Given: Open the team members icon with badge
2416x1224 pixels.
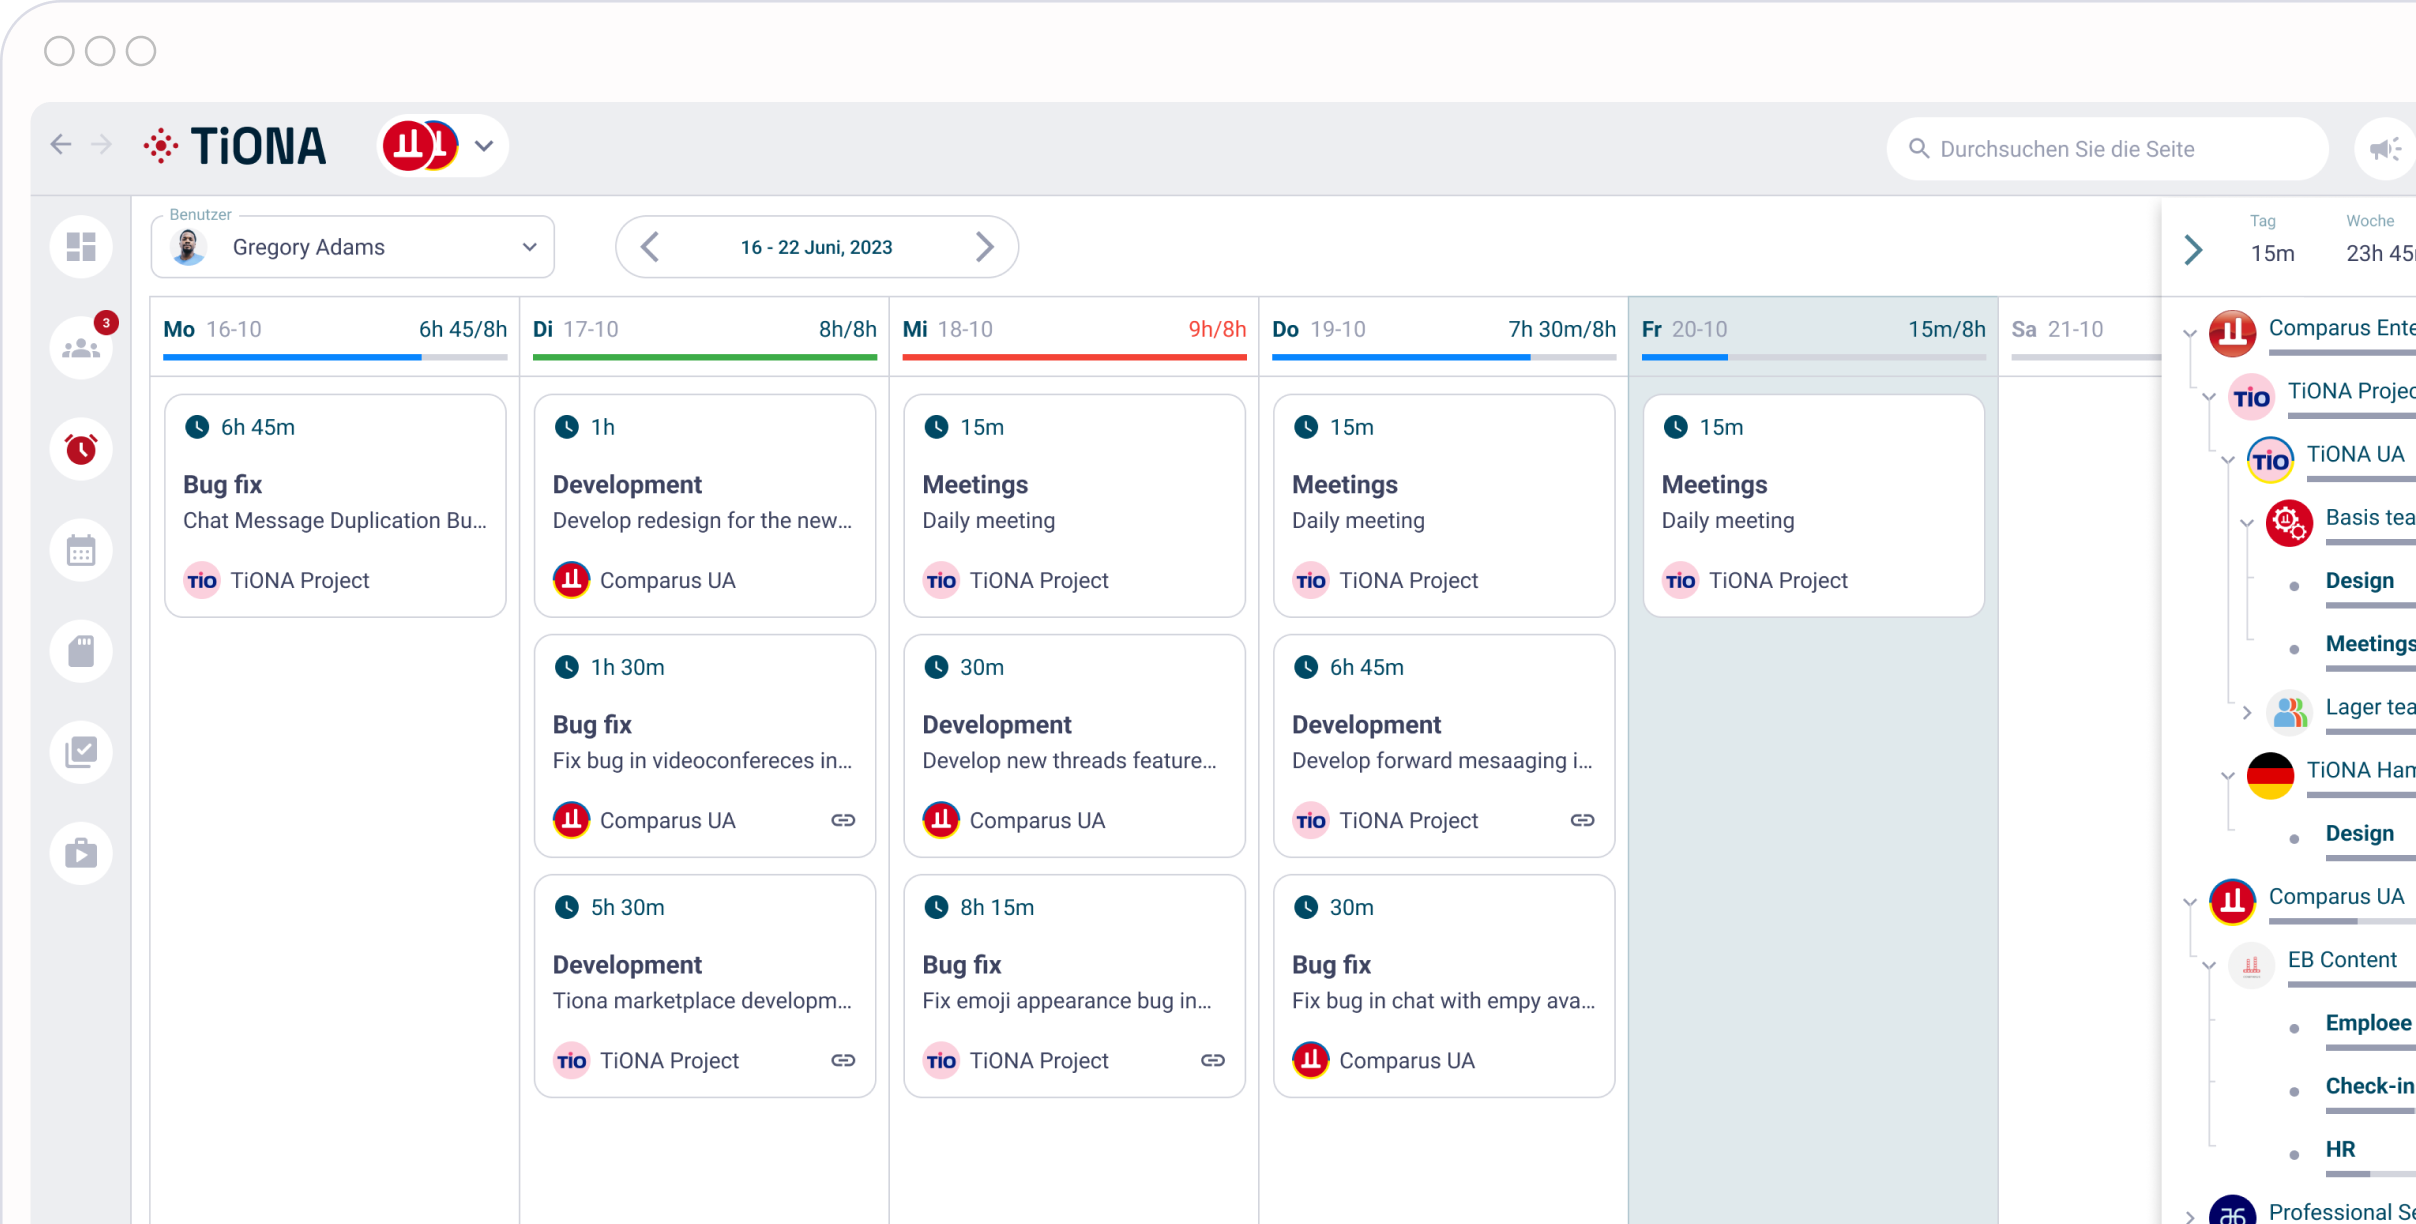Looking at the screenshot, I should coord(81,348).
